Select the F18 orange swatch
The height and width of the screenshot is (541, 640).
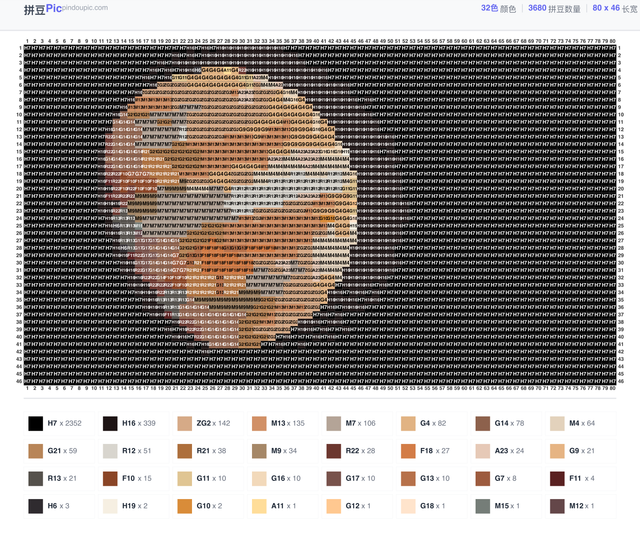[x=408, y=451]
